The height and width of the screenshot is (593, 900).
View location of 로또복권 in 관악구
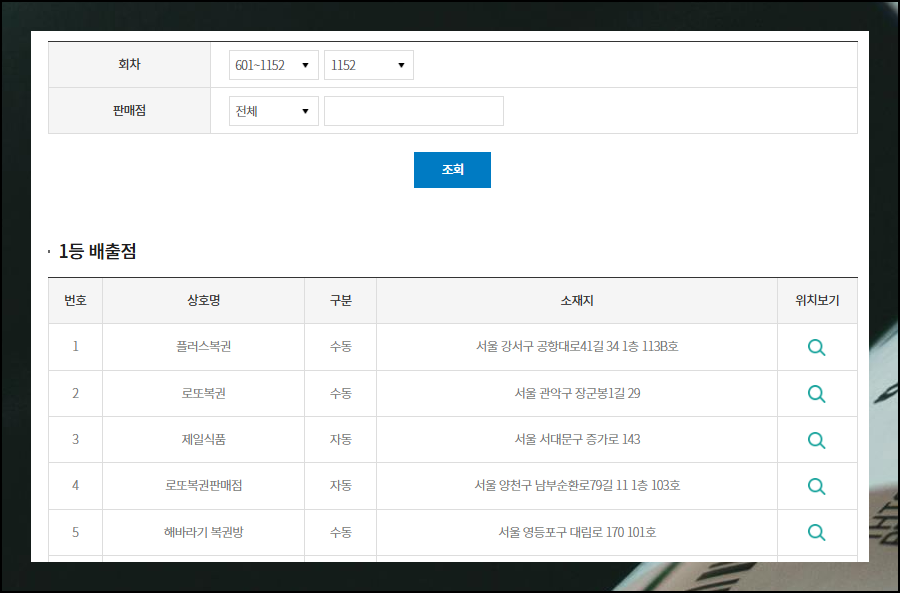[x=816, y=394]
